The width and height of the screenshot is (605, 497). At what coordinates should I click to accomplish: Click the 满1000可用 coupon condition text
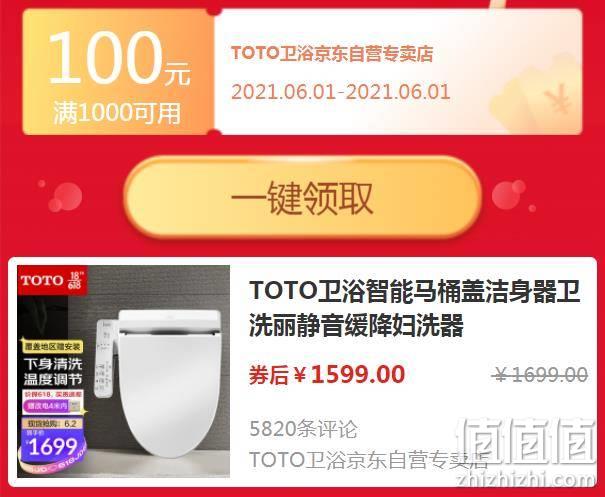point(117,113)
